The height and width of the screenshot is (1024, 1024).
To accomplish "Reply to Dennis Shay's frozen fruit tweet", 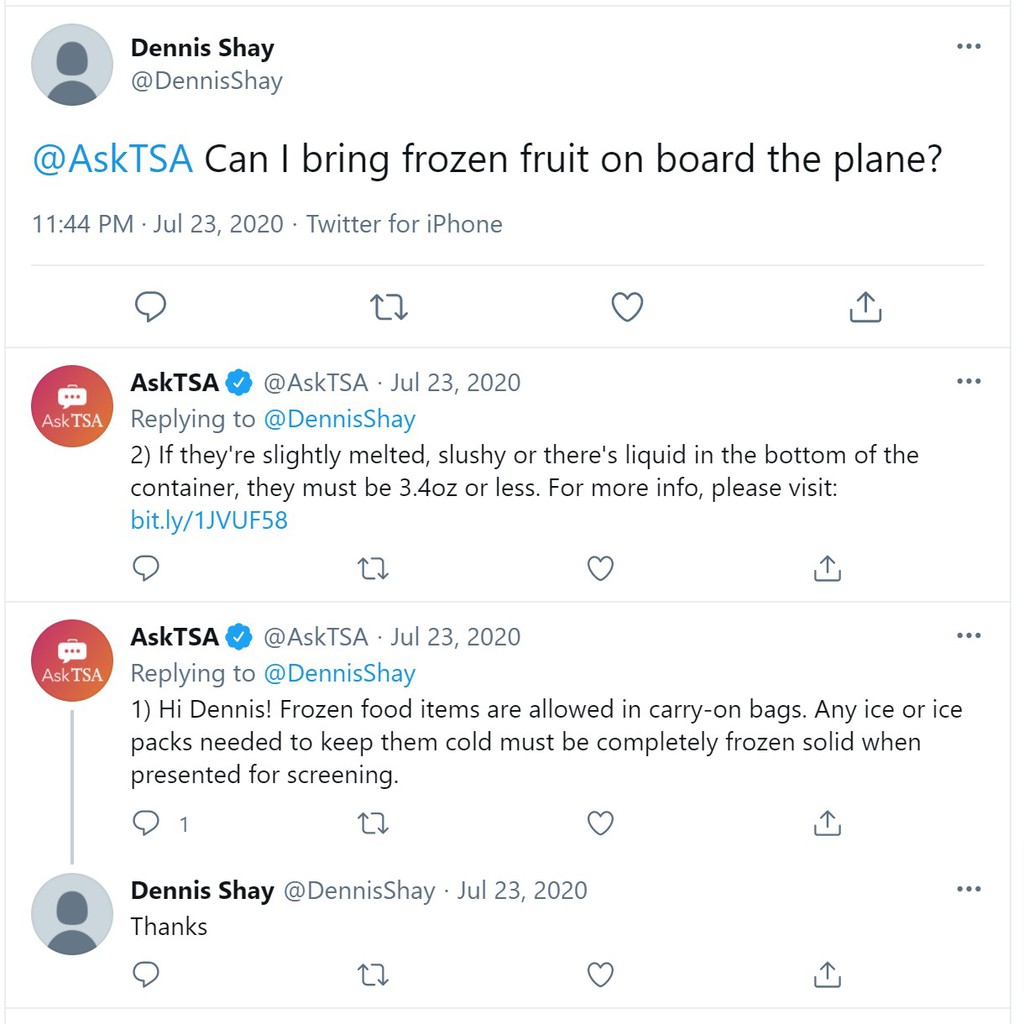I will (151, 307).
